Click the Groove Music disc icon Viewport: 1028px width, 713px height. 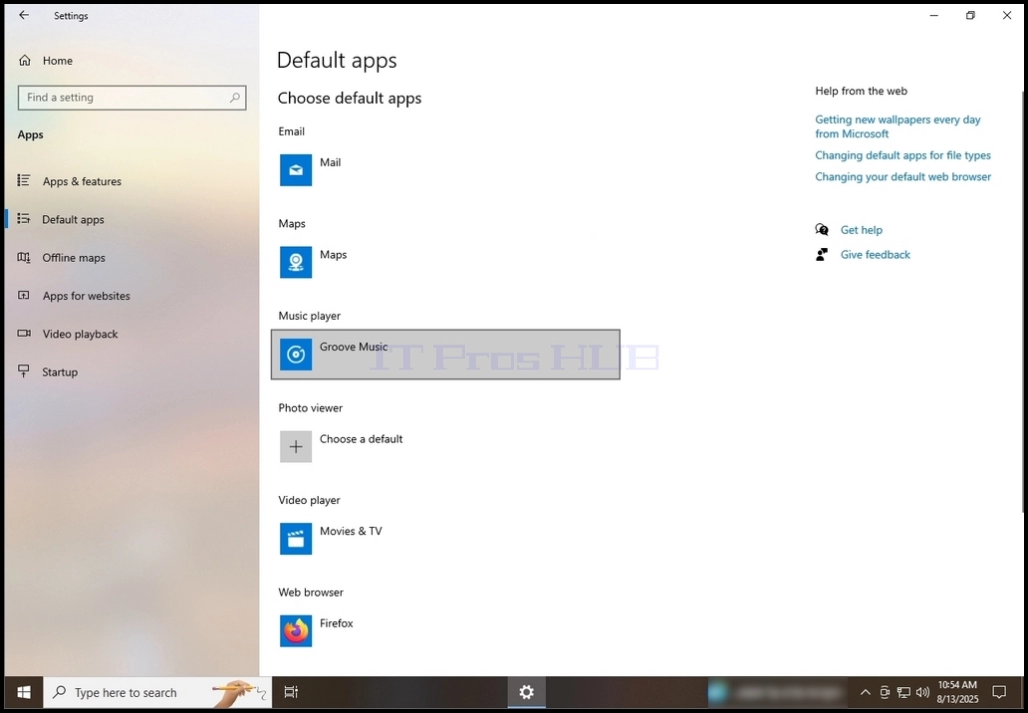tap(296, 355)
